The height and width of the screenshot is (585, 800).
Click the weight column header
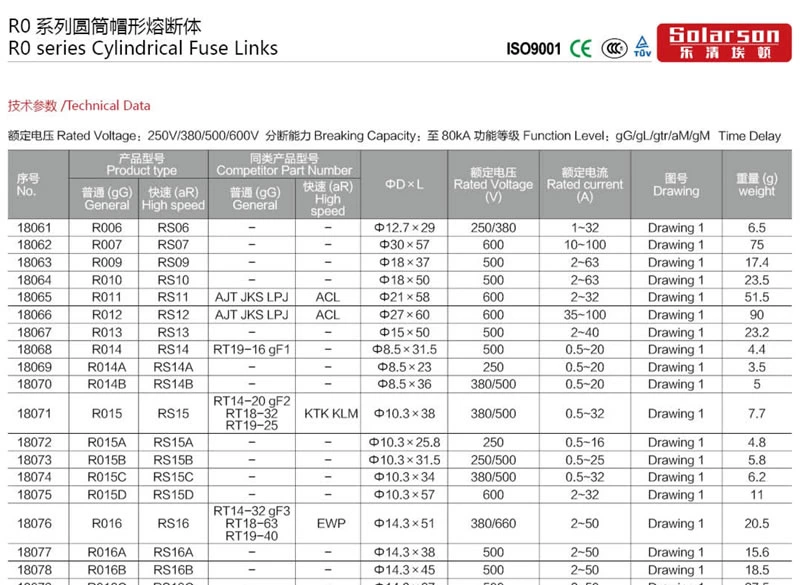756,185
